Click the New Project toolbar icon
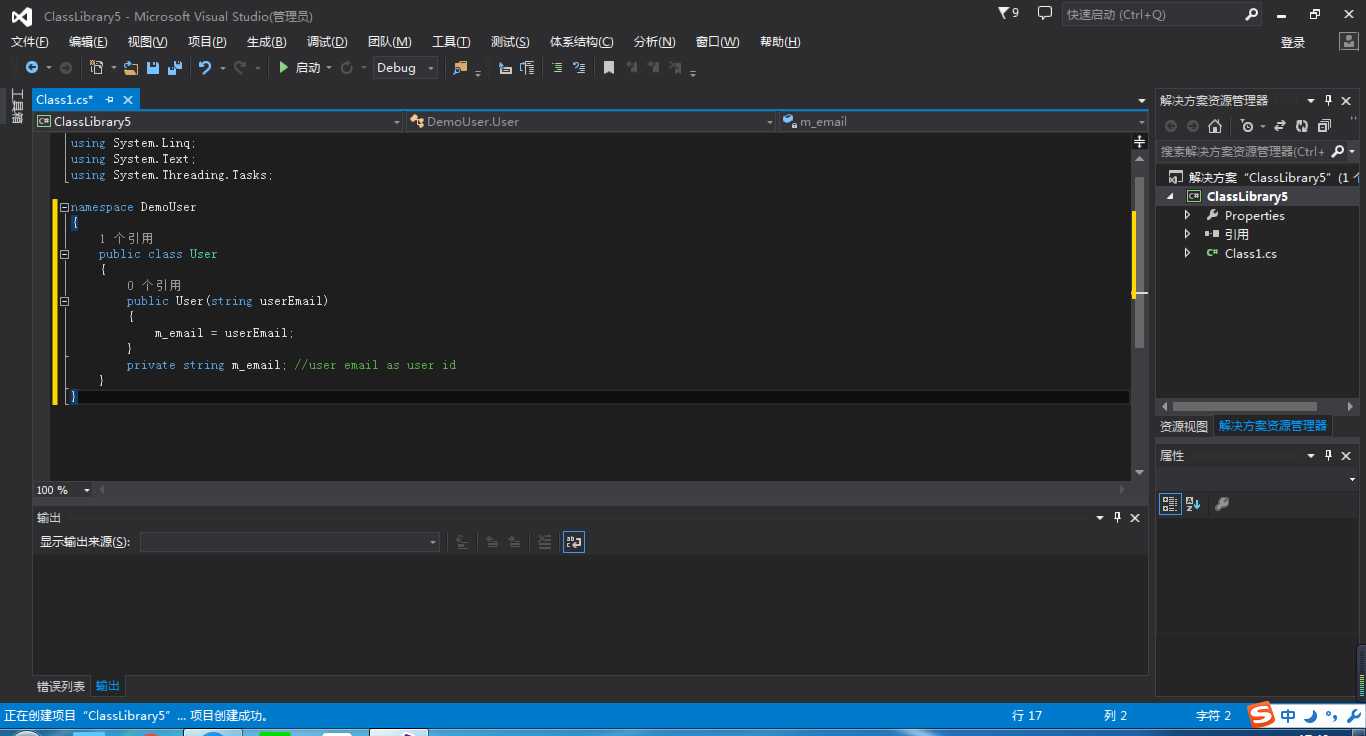The width and height of the screenshot is (1366, 736). 97,68
